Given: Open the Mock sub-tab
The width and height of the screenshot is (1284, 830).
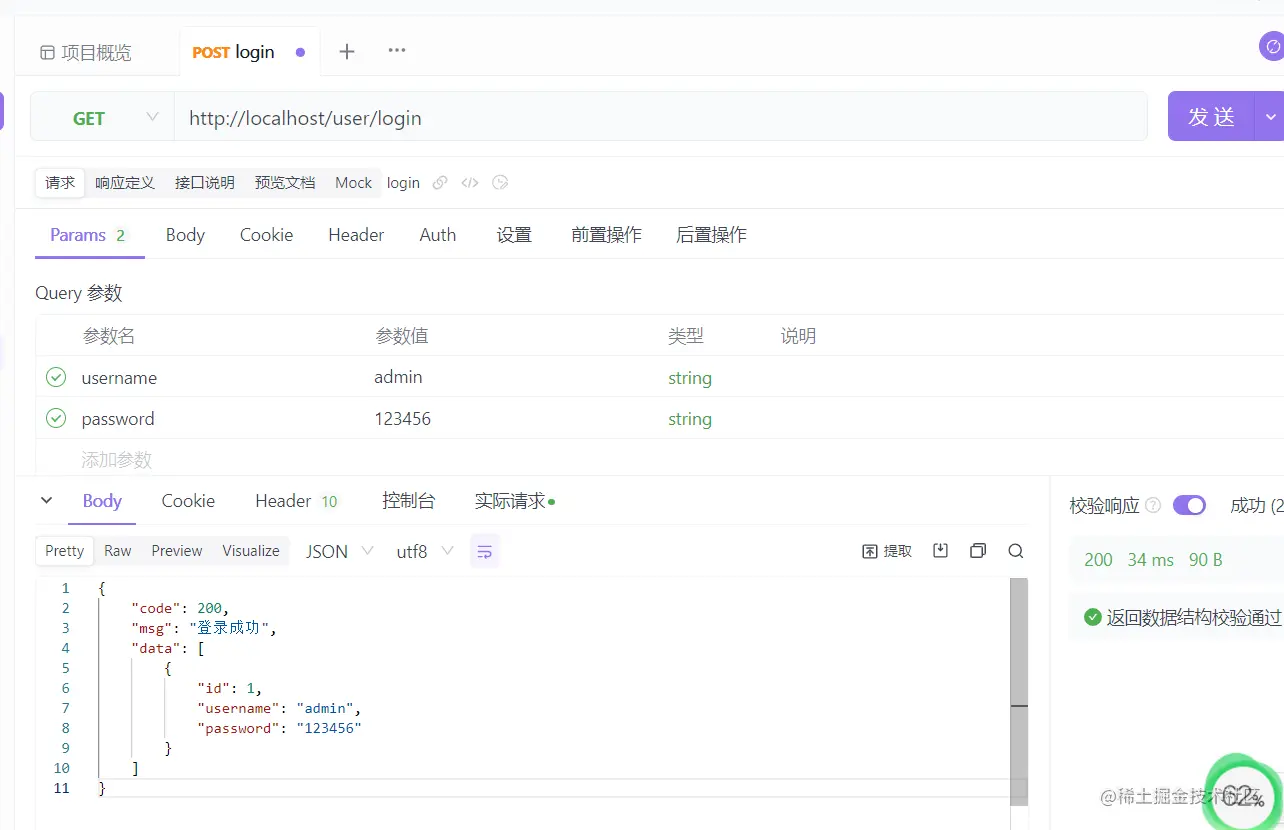Looking at the screenshot, I should (x=353, y=183).
